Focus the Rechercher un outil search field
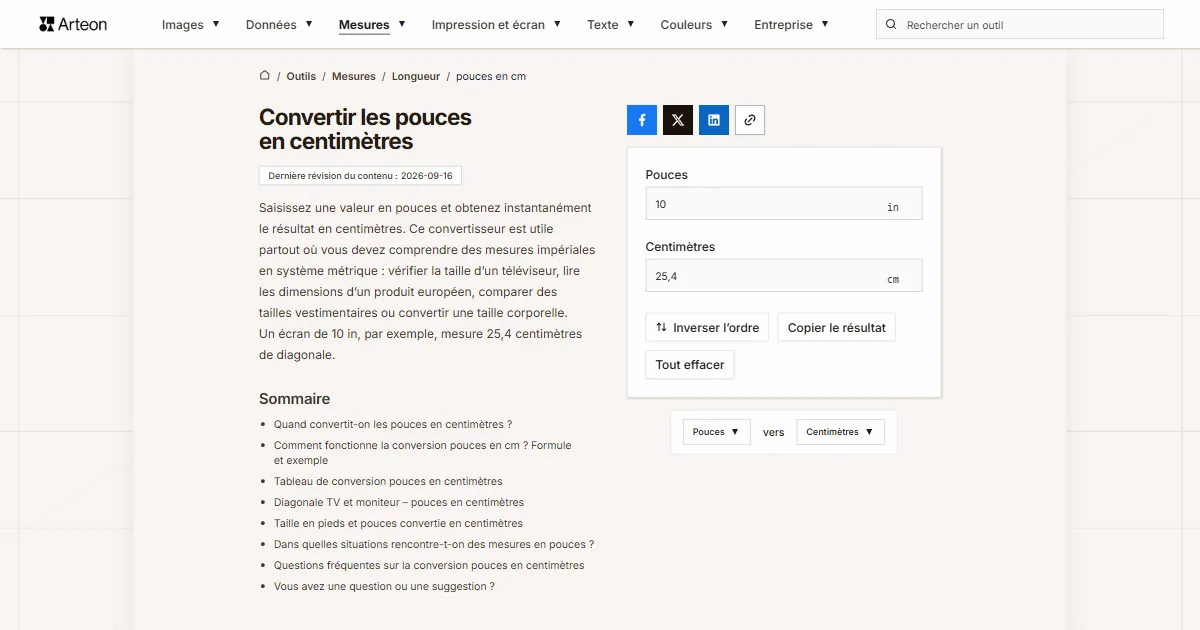This screenshot has height=630, width=1200. (x=1020, y=25)
